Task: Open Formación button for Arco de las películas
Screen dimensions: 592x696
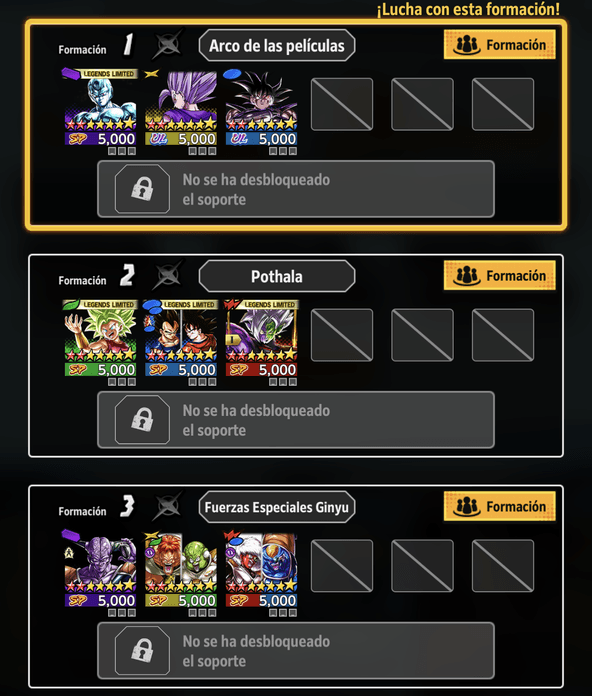Action: coord(500,44)
